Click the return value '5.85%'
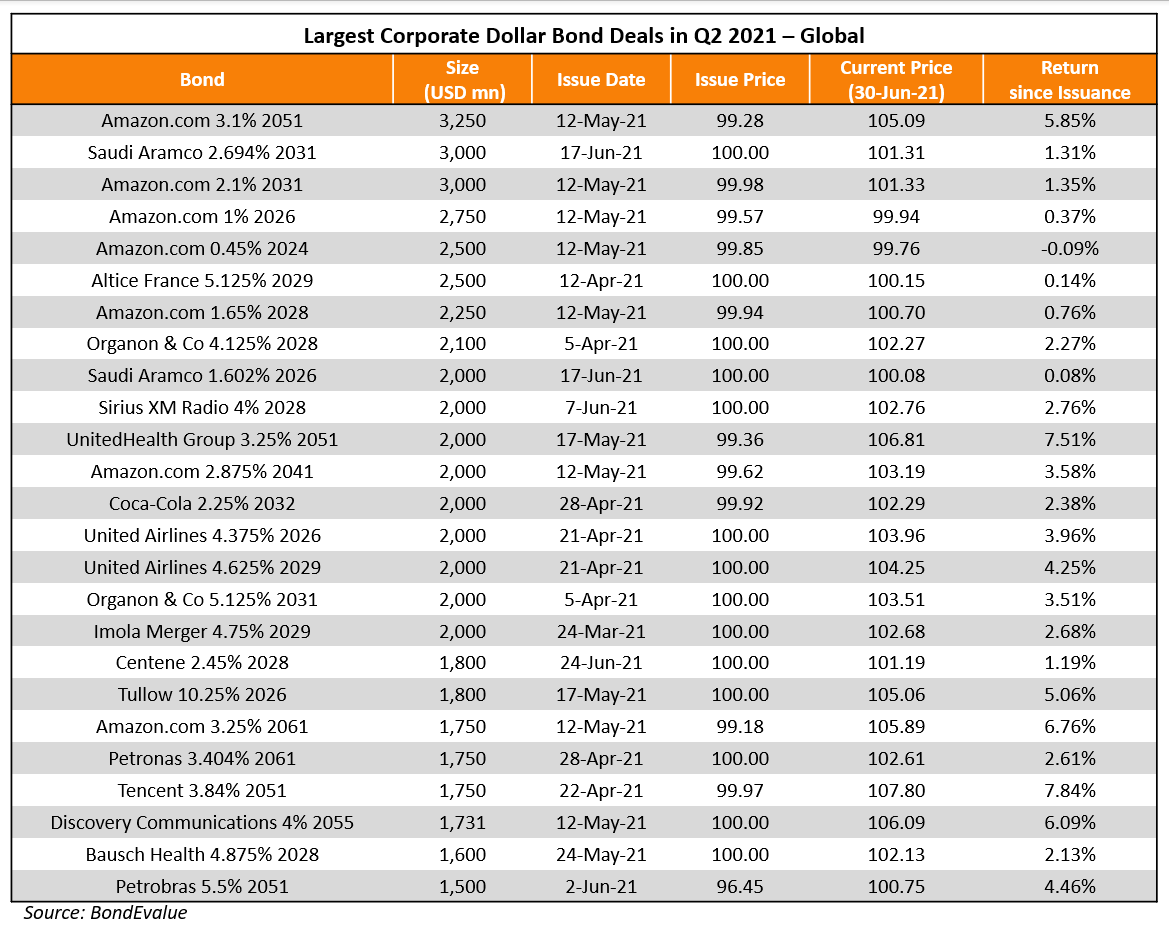 pos(1070,121)
